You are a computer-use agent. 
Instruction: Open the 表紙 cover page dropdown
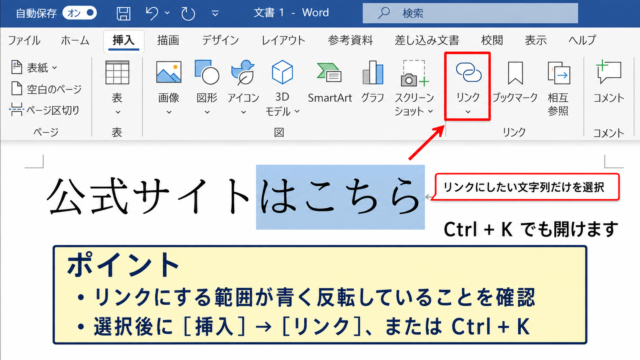pos(34,68)
